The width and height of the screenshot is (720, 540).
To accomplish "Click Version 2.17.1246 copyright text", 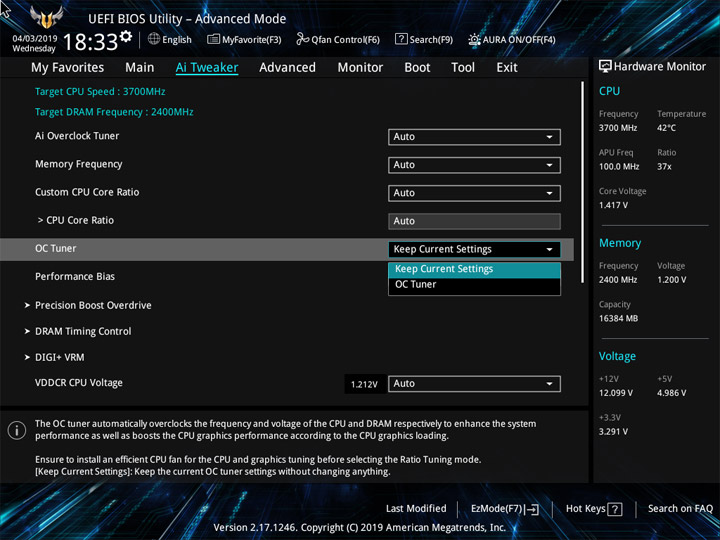I will [x=360, y=528].
